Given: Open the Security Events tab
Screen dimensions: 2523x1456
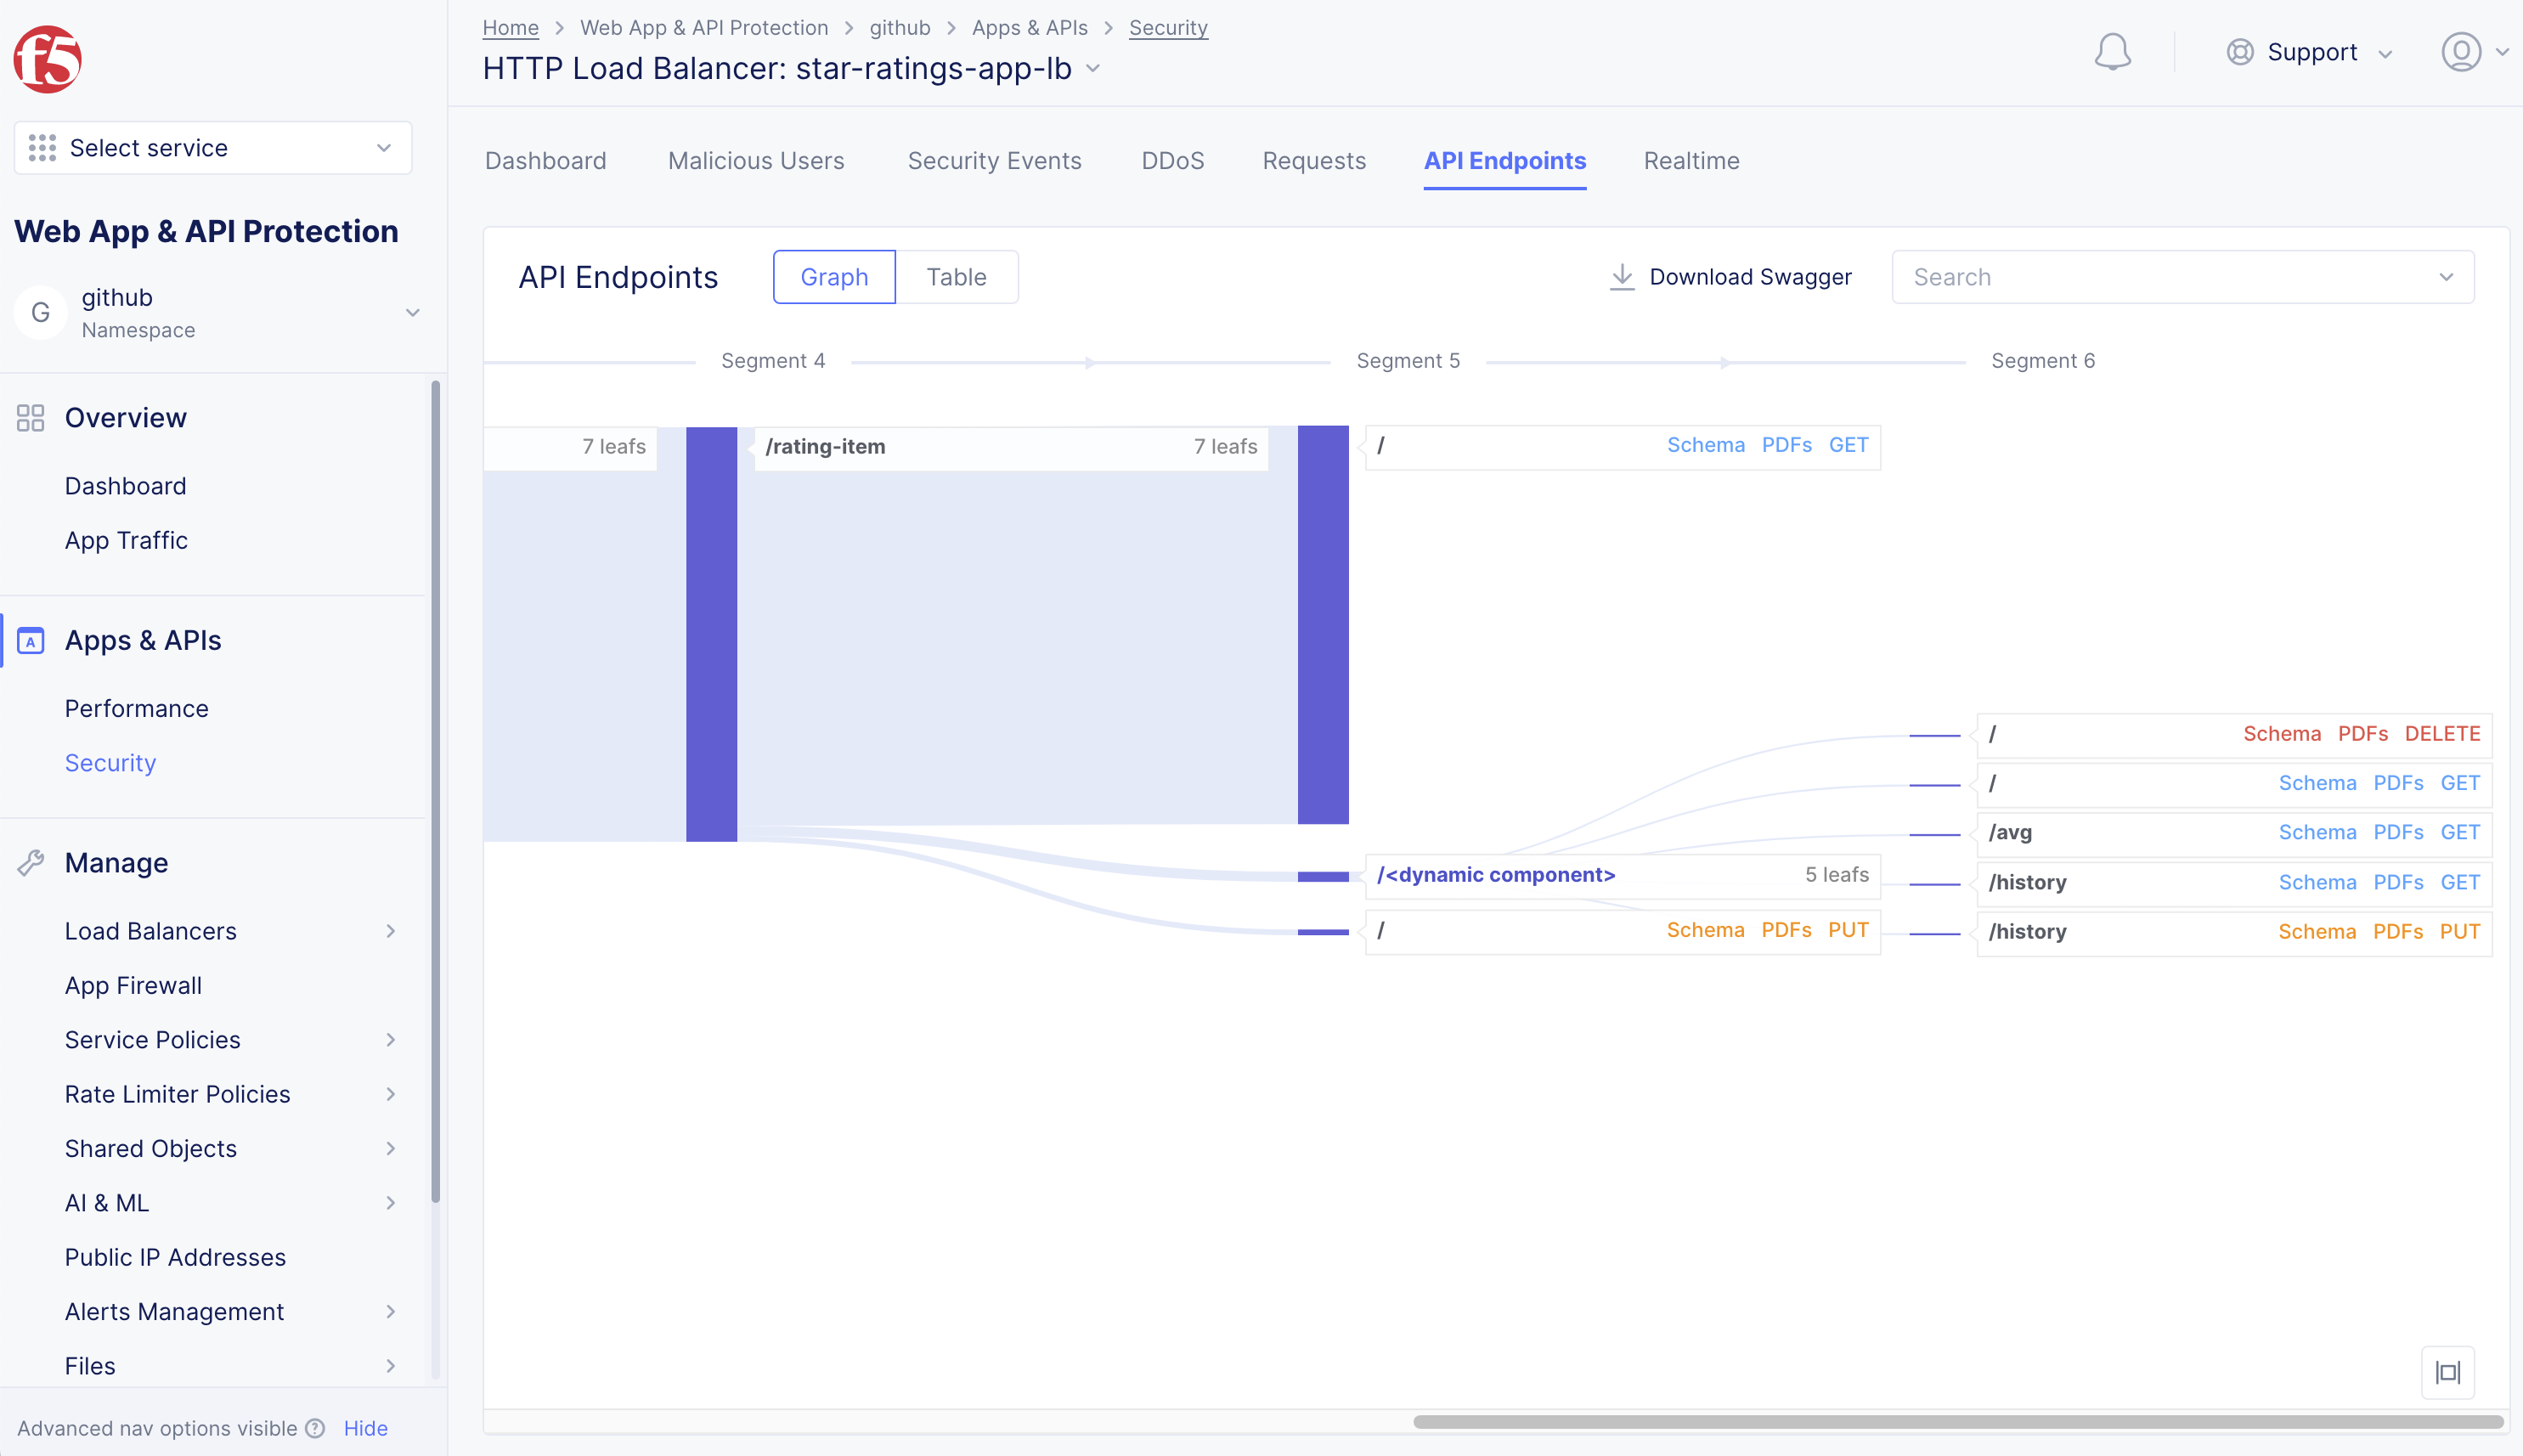Looking at the screenshot, I should [994, 161].
